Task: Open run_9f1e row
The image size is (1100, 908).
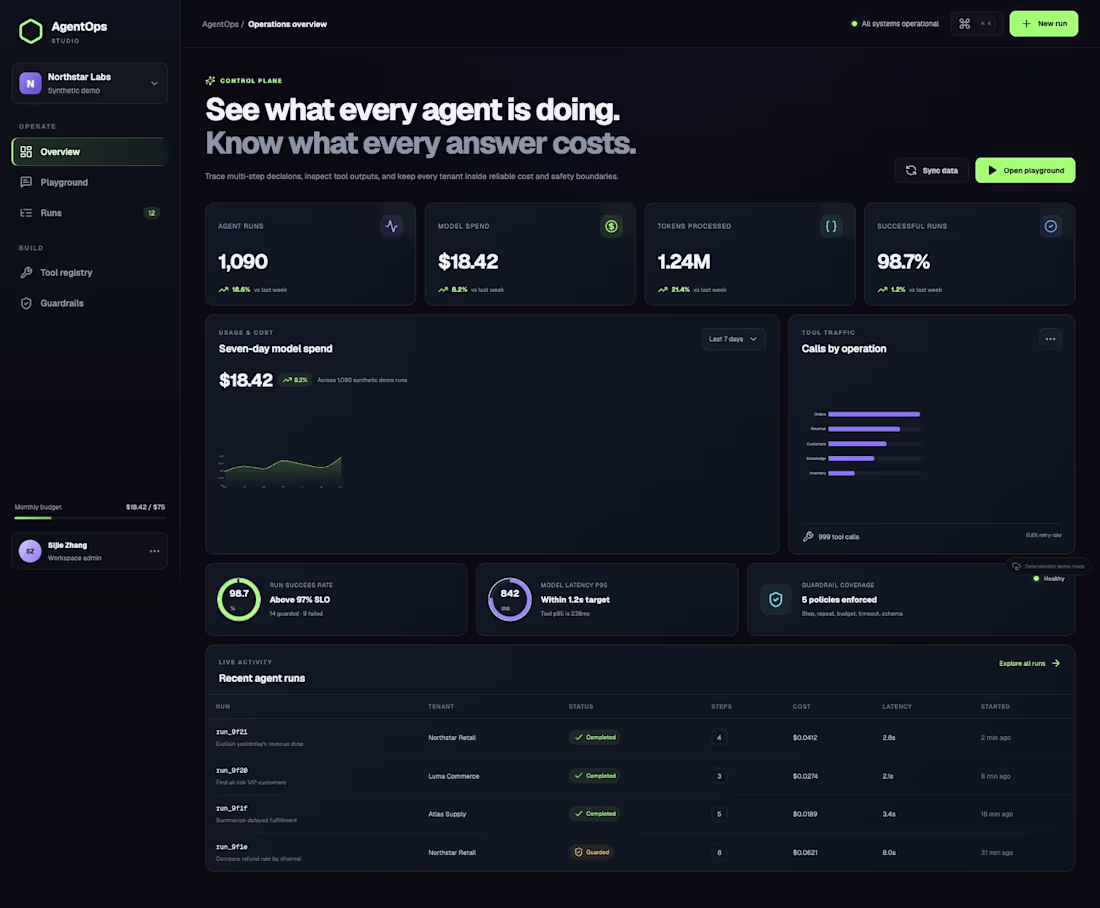Action: [639, 853]
